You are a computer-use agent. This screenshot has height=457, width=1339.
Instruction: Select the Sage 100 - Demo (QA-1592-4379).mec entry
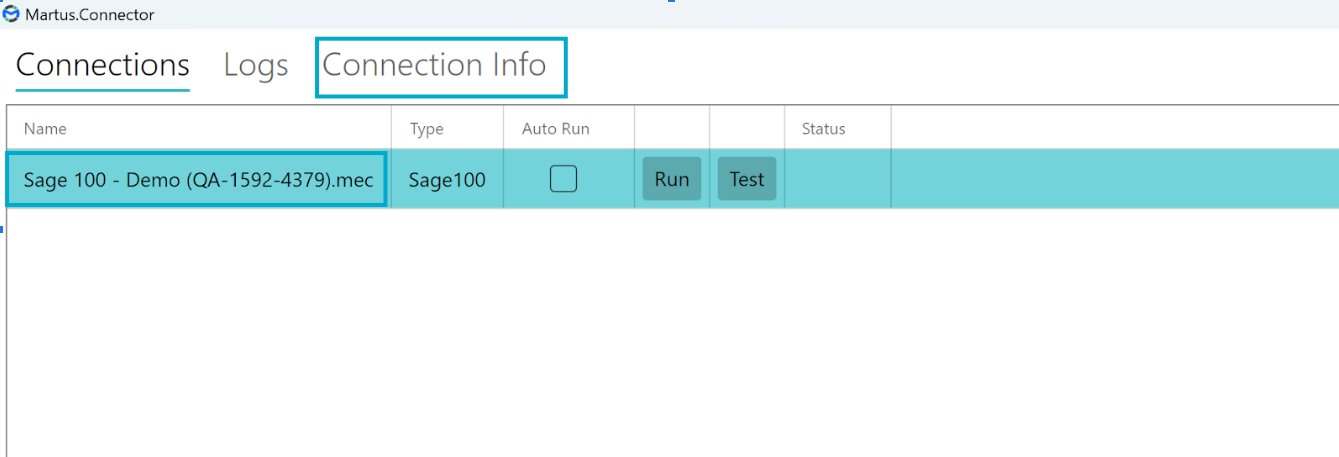pos(197,179)
